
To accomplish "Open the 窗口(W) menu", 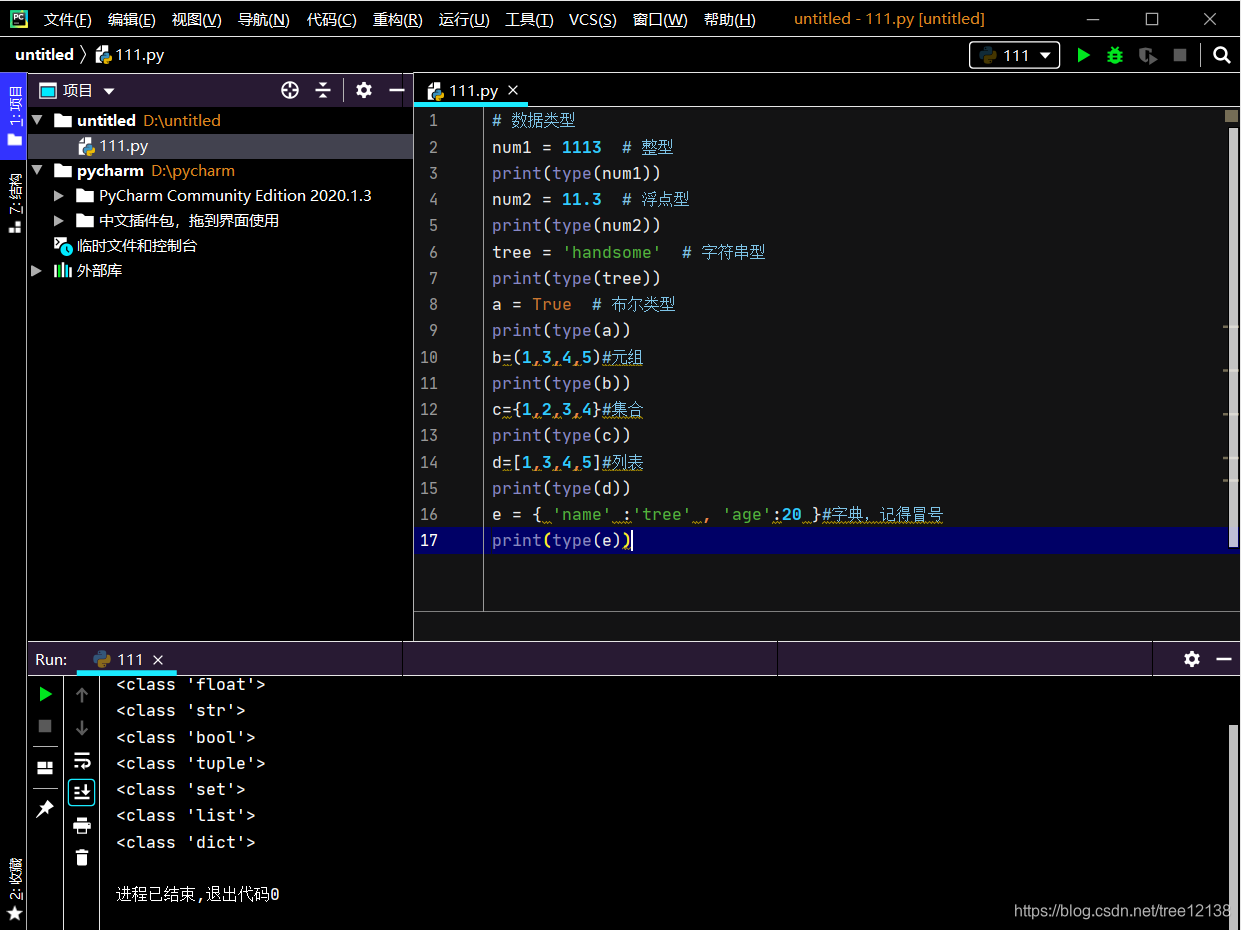I will coord(660,20).
